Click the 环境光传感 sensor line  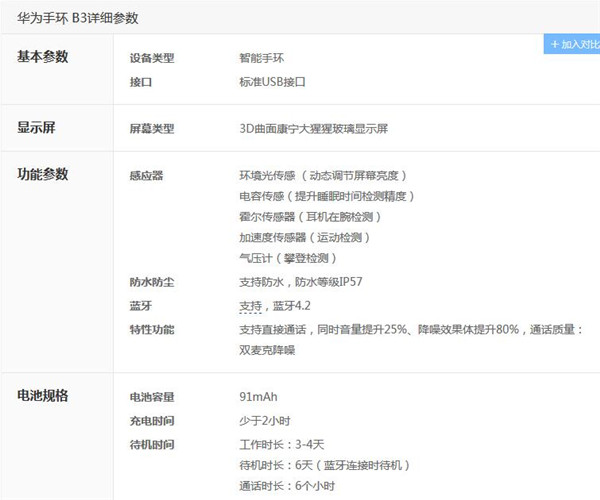(323, 176)
